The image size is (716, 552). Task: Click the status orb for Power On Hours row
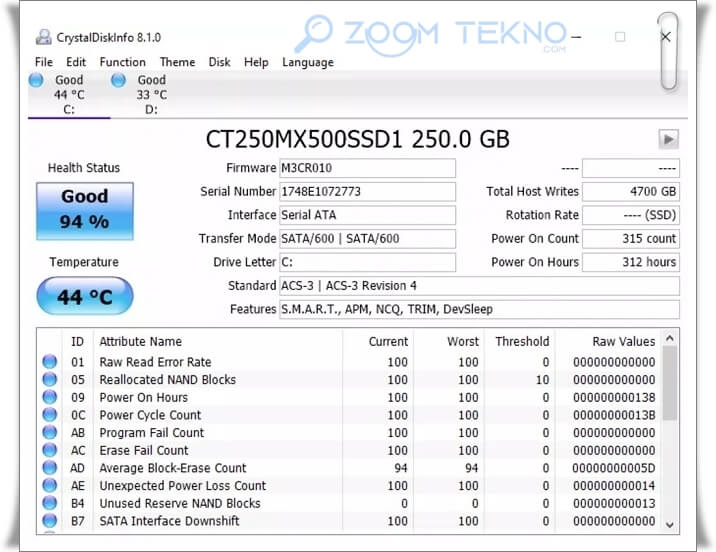50,397
